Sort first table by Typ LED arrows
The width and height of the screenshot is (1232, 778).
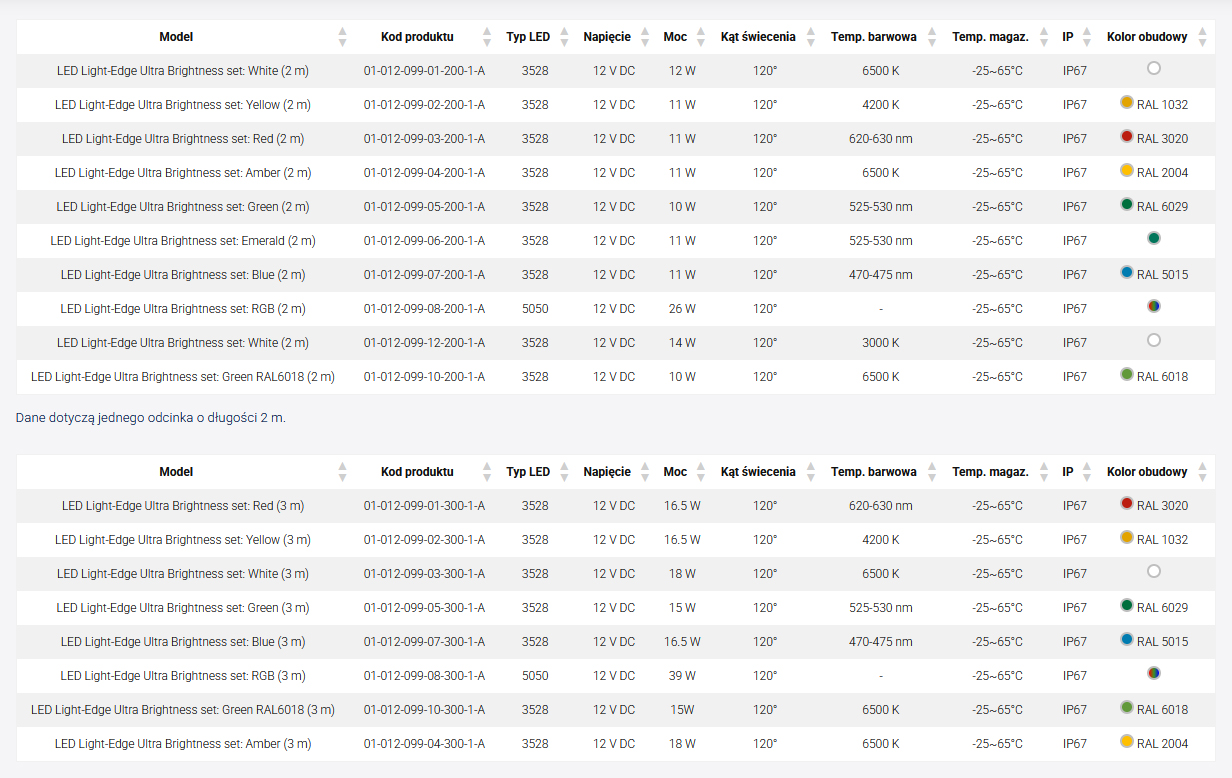coord(564,37)
